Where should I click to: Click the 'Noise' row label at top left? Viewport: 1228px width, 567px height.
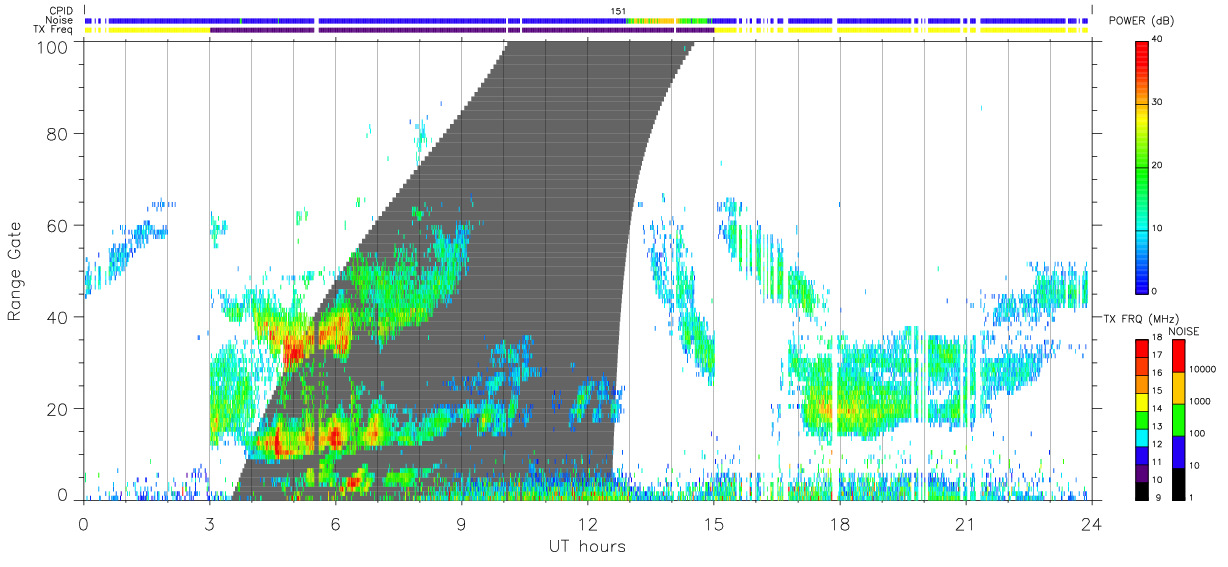[x=60, y=20]
